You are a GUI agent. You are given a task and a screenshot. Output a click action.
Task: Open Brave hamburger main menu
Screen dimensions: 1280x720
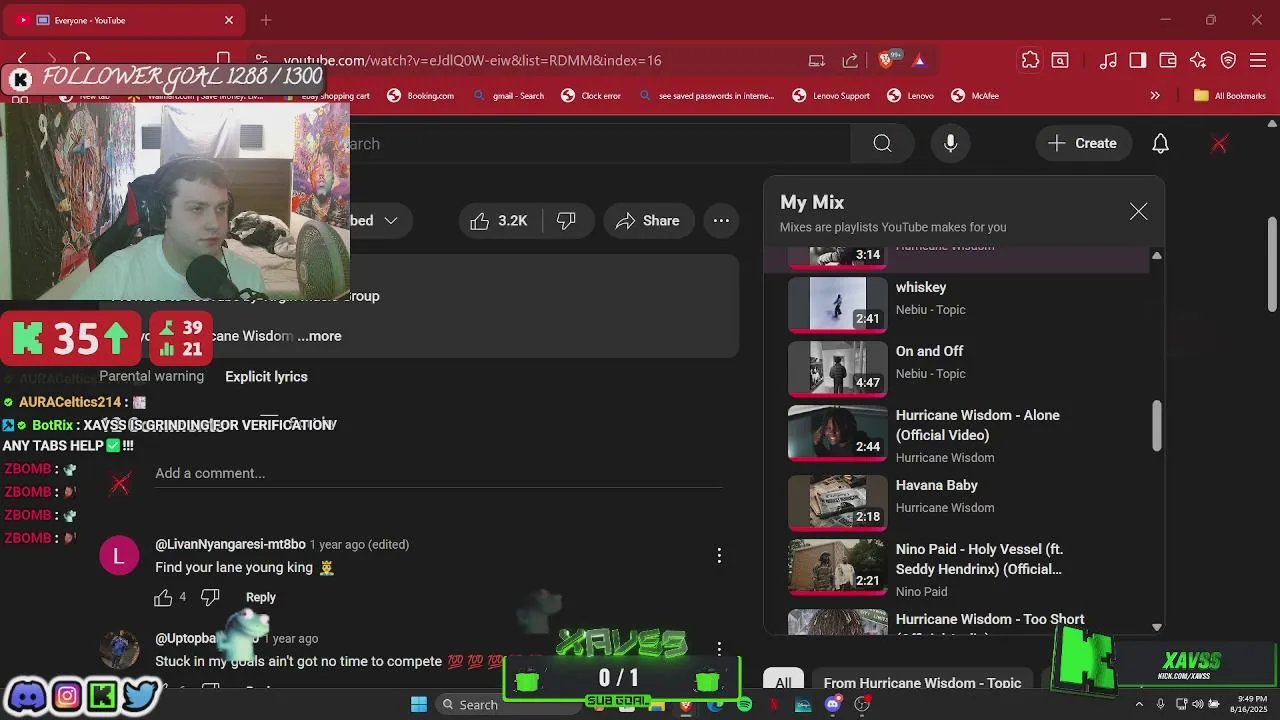click(1259, 60)
